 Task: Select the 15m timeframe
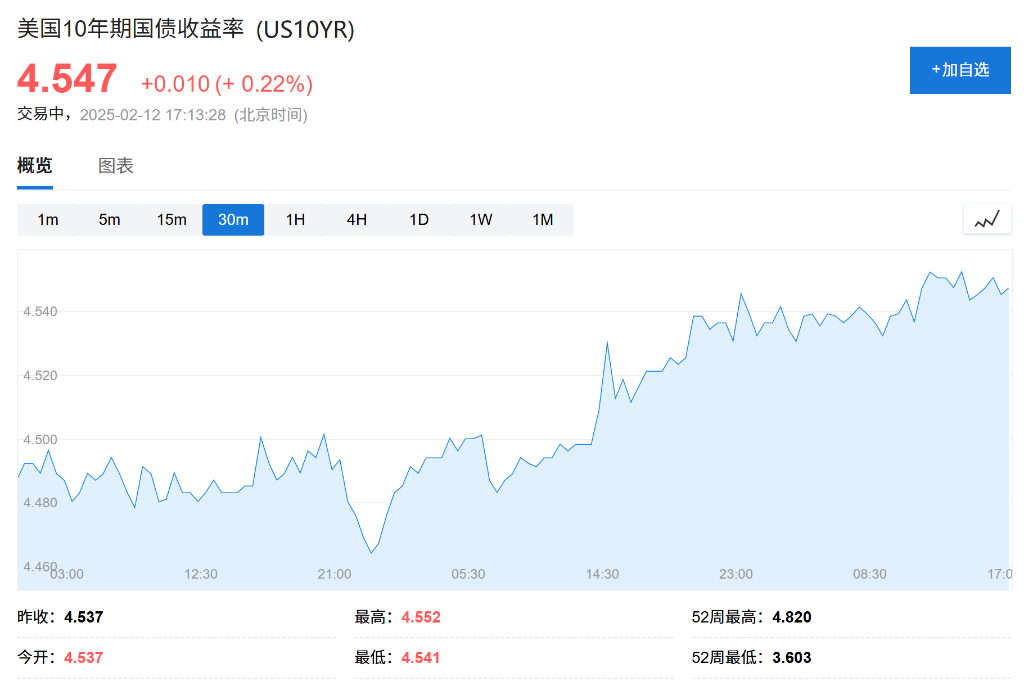171,219
